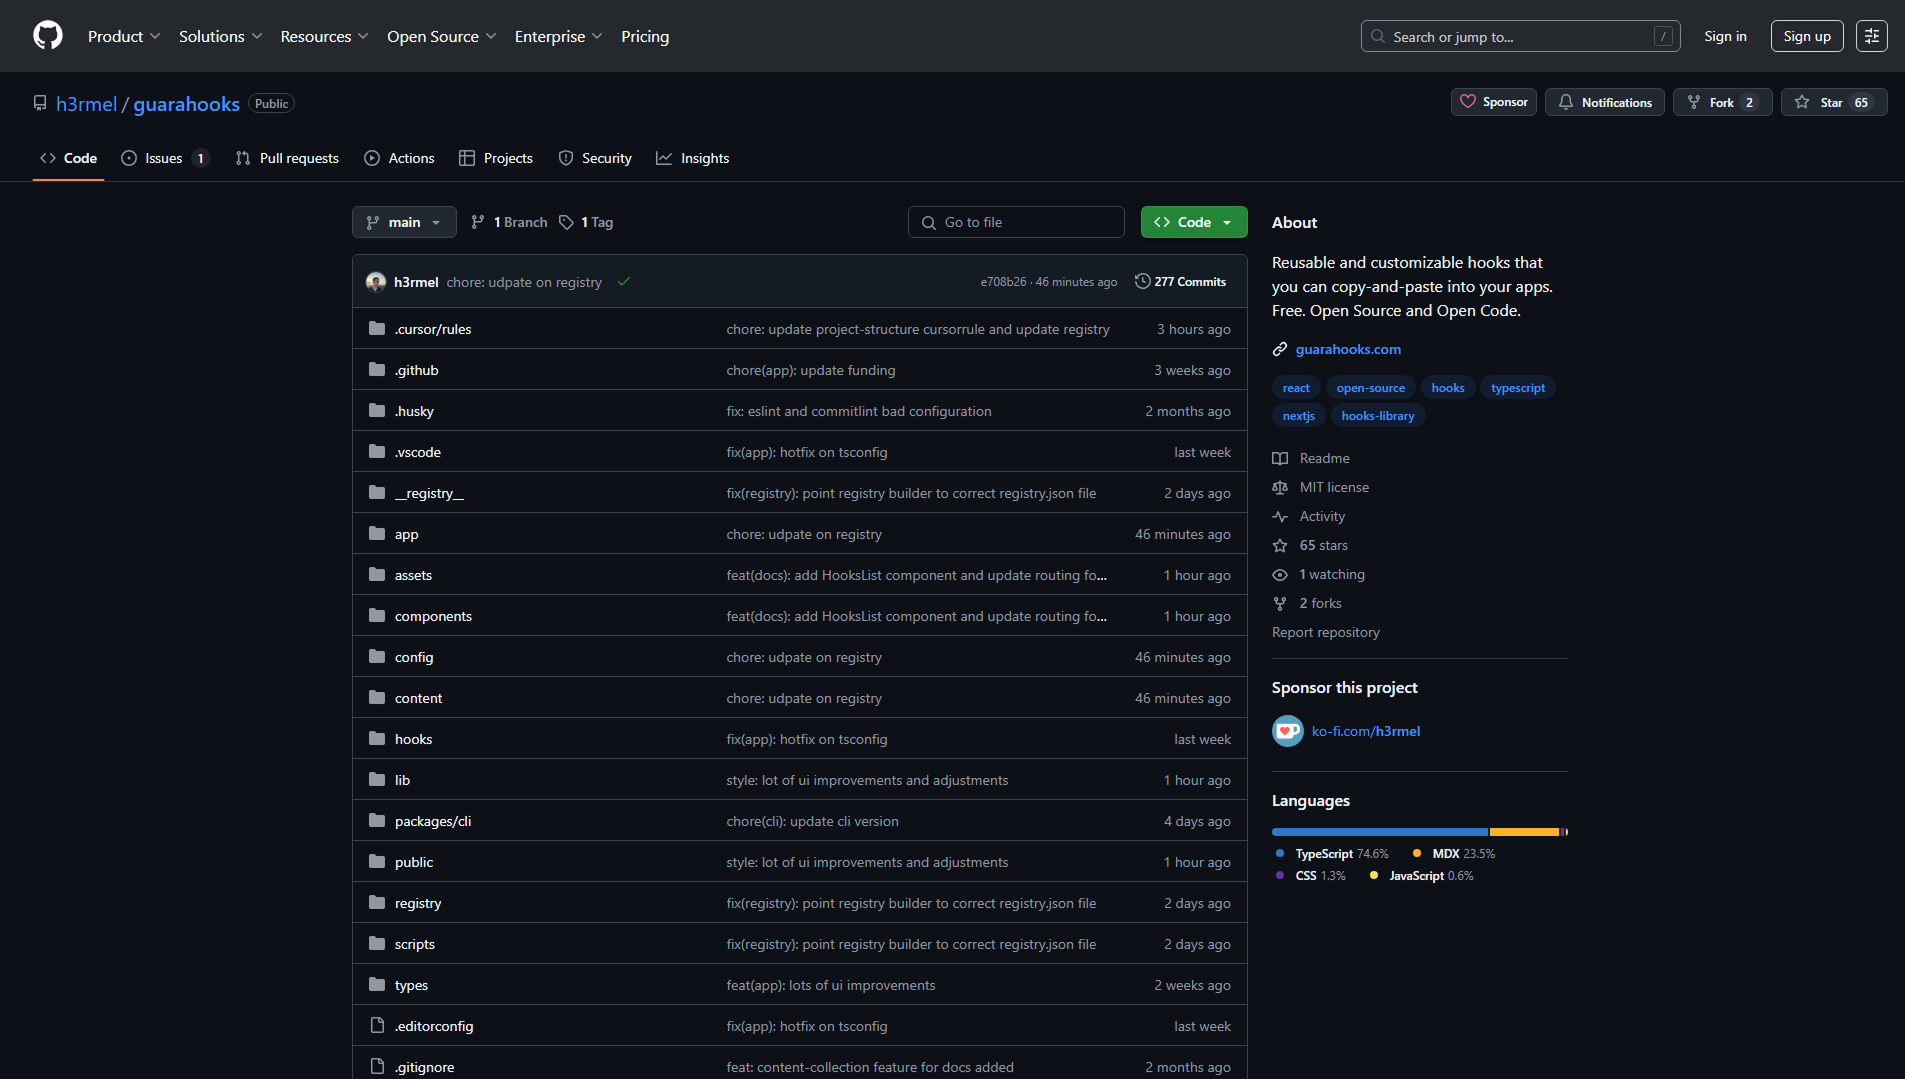The width and height of the screenshot is (1905, 1079).
Task: Open the components folder name
Action: coord(433,616)
